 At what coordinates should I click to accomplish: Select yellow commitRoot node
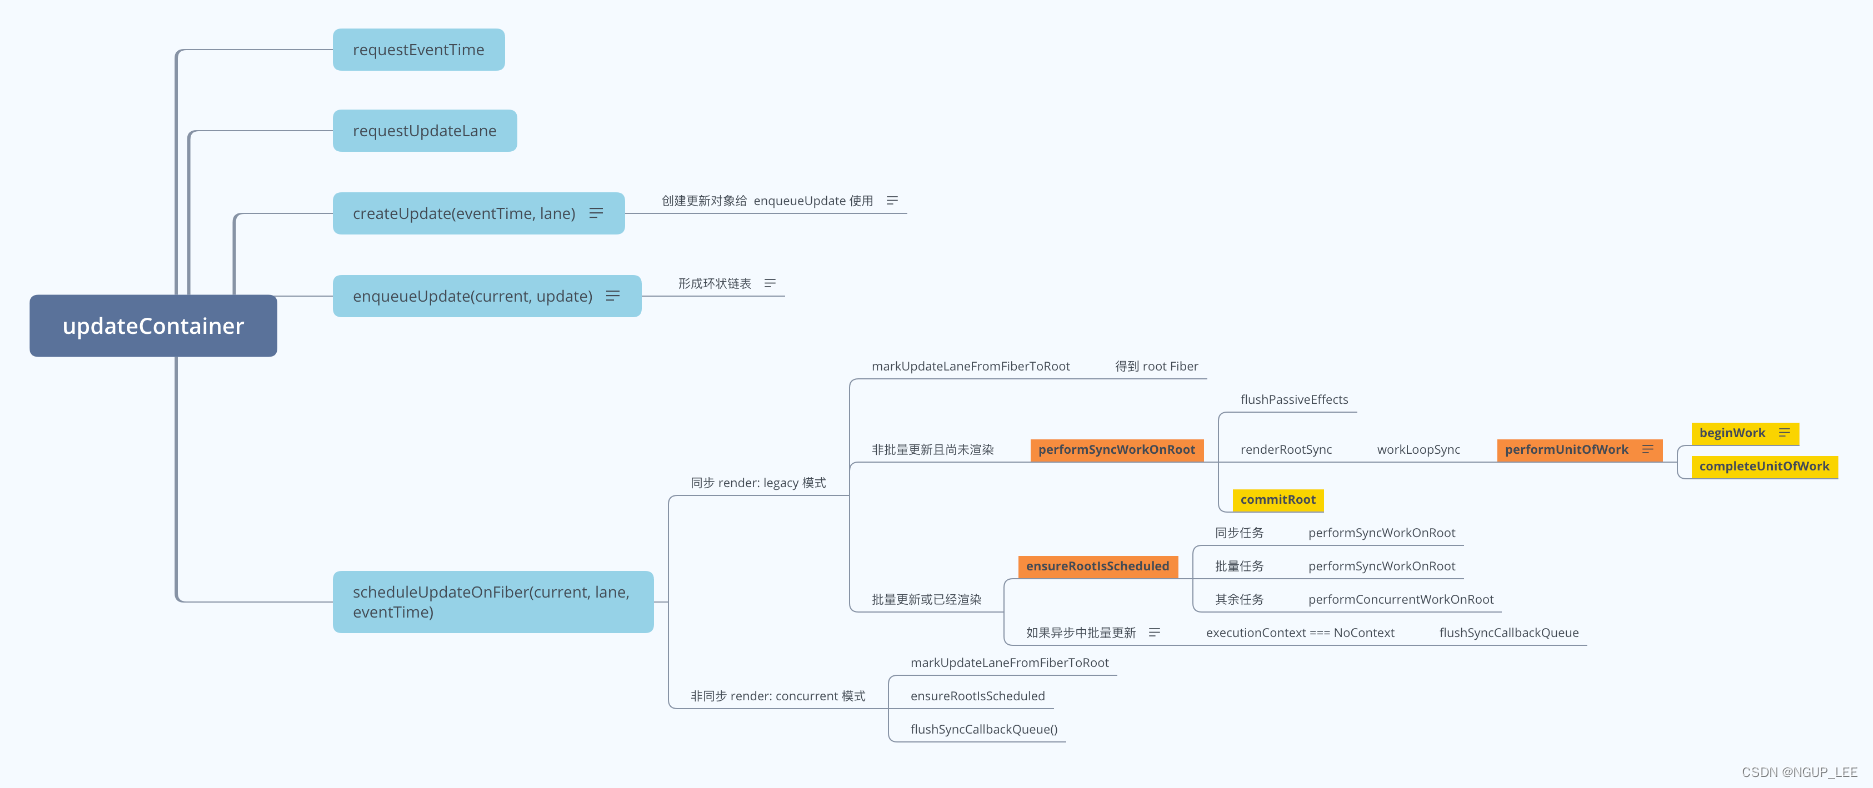pyautogui.click(x=1278, y=500)
